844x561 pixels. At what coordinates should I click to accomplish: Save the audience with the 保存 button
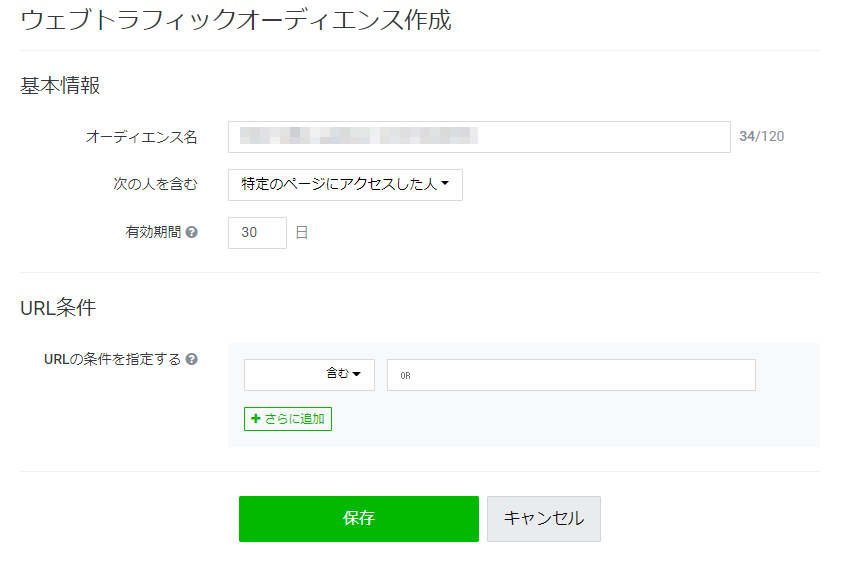tap(358, 518)
